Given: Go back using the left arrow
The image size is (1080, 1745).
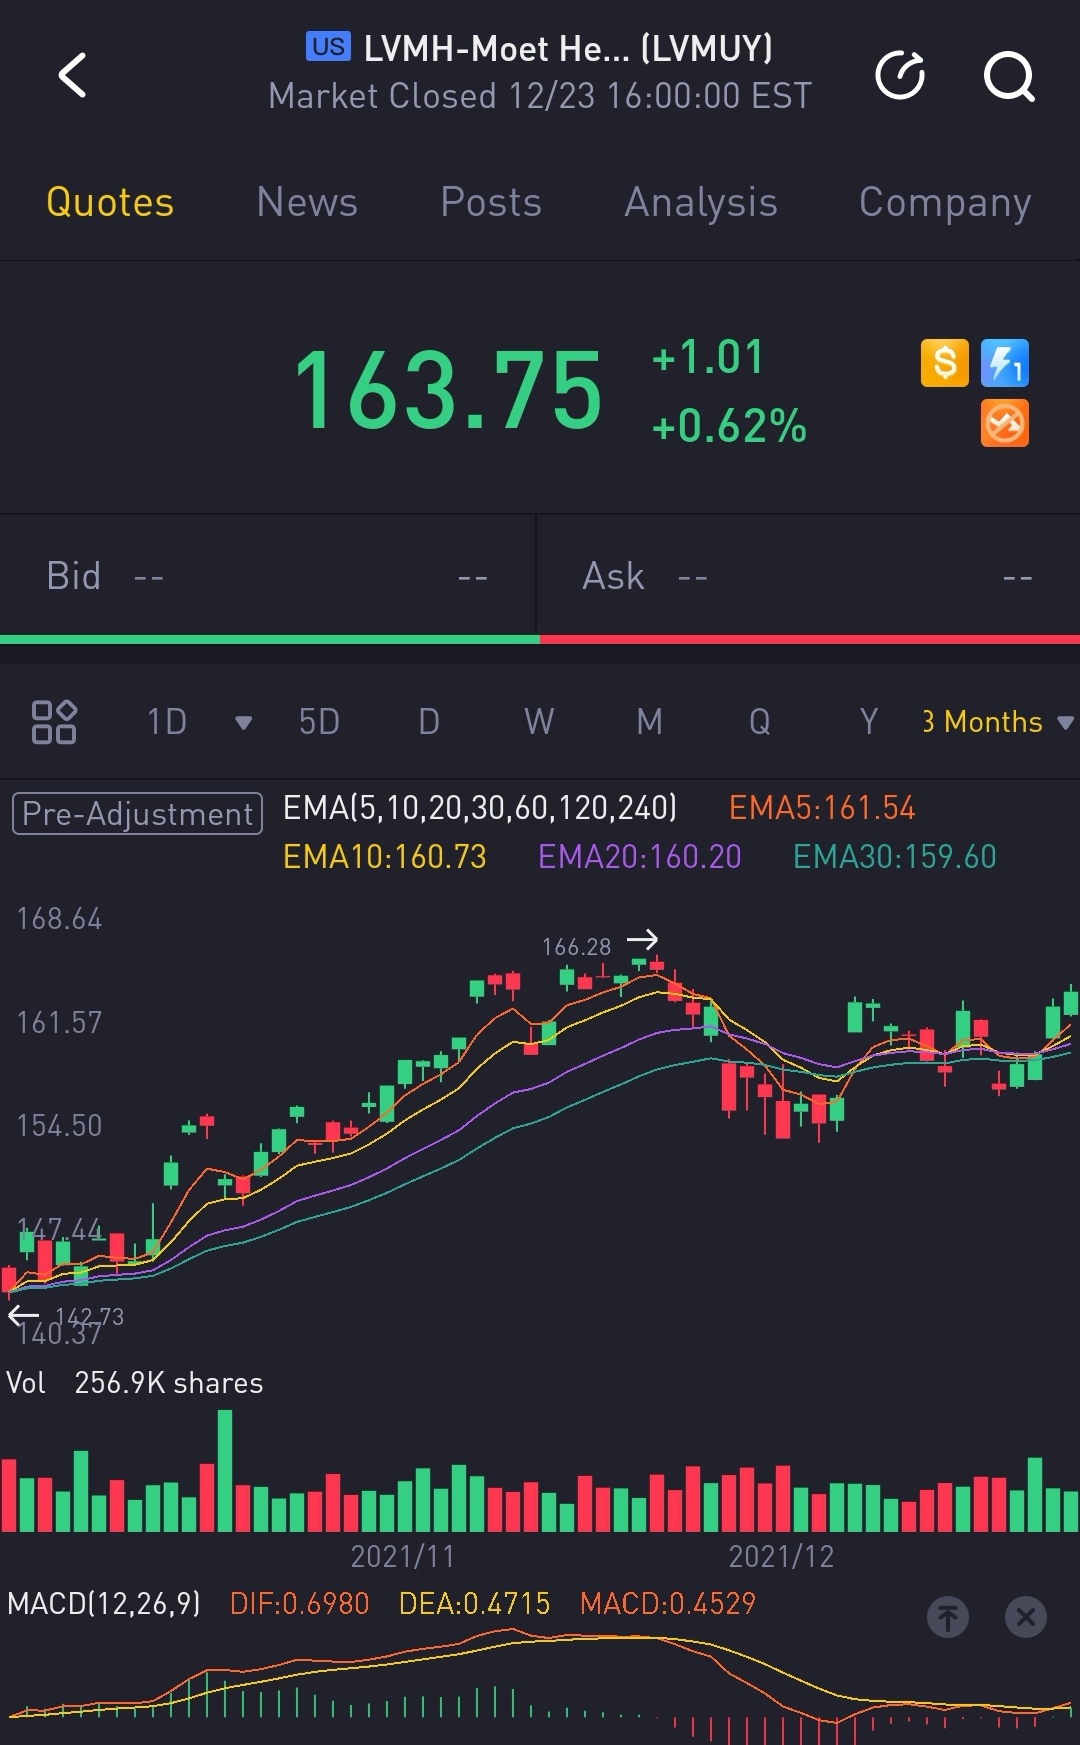Looking at the screenshot, I should (73, 76).
